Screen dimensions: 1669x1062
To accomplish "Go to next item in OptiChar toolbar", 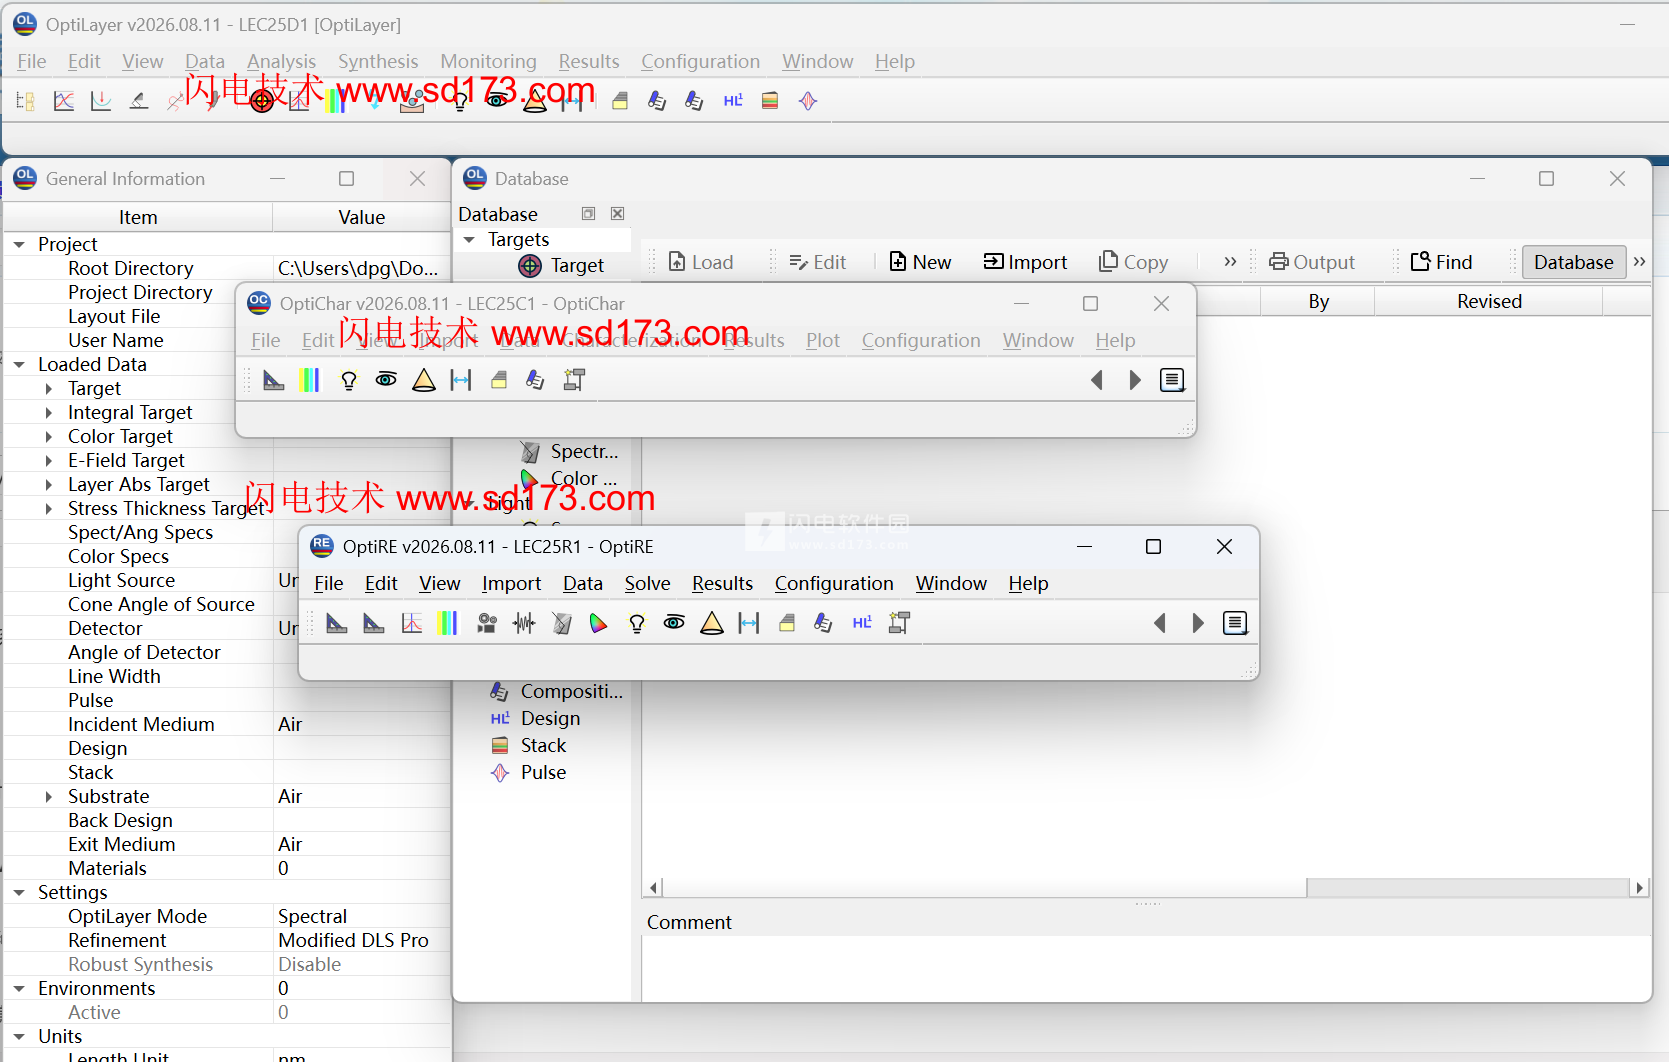I will point(1135,380).
